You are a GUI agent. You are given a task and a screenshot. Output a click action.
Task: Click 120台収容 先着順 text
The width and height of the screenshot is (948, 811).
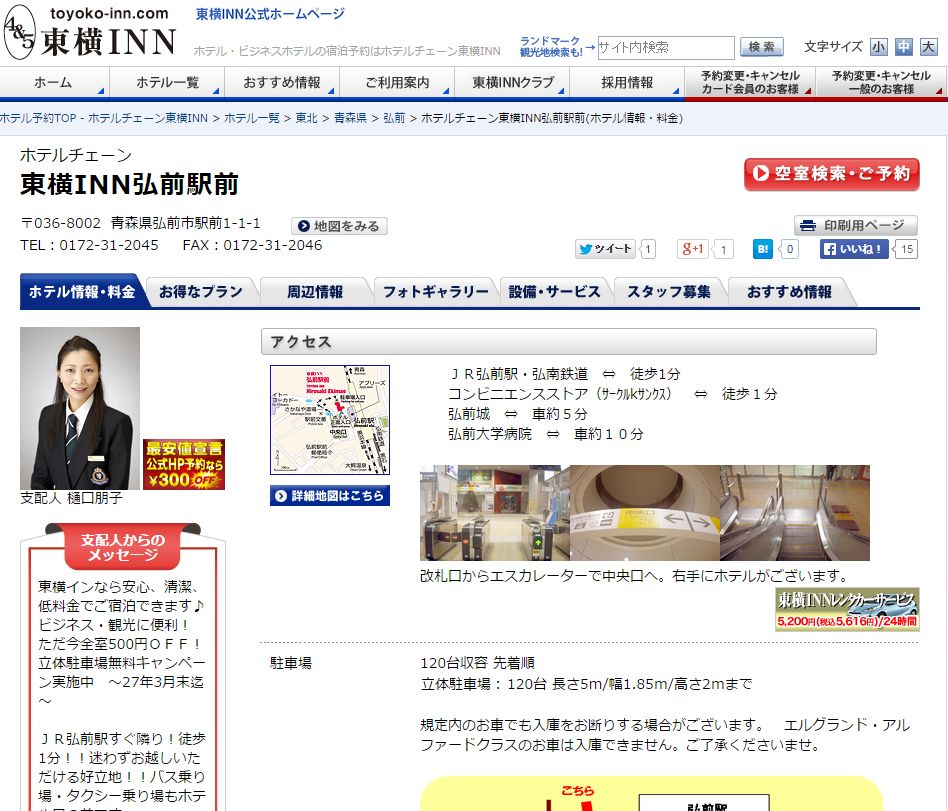(x=478, y=663)
